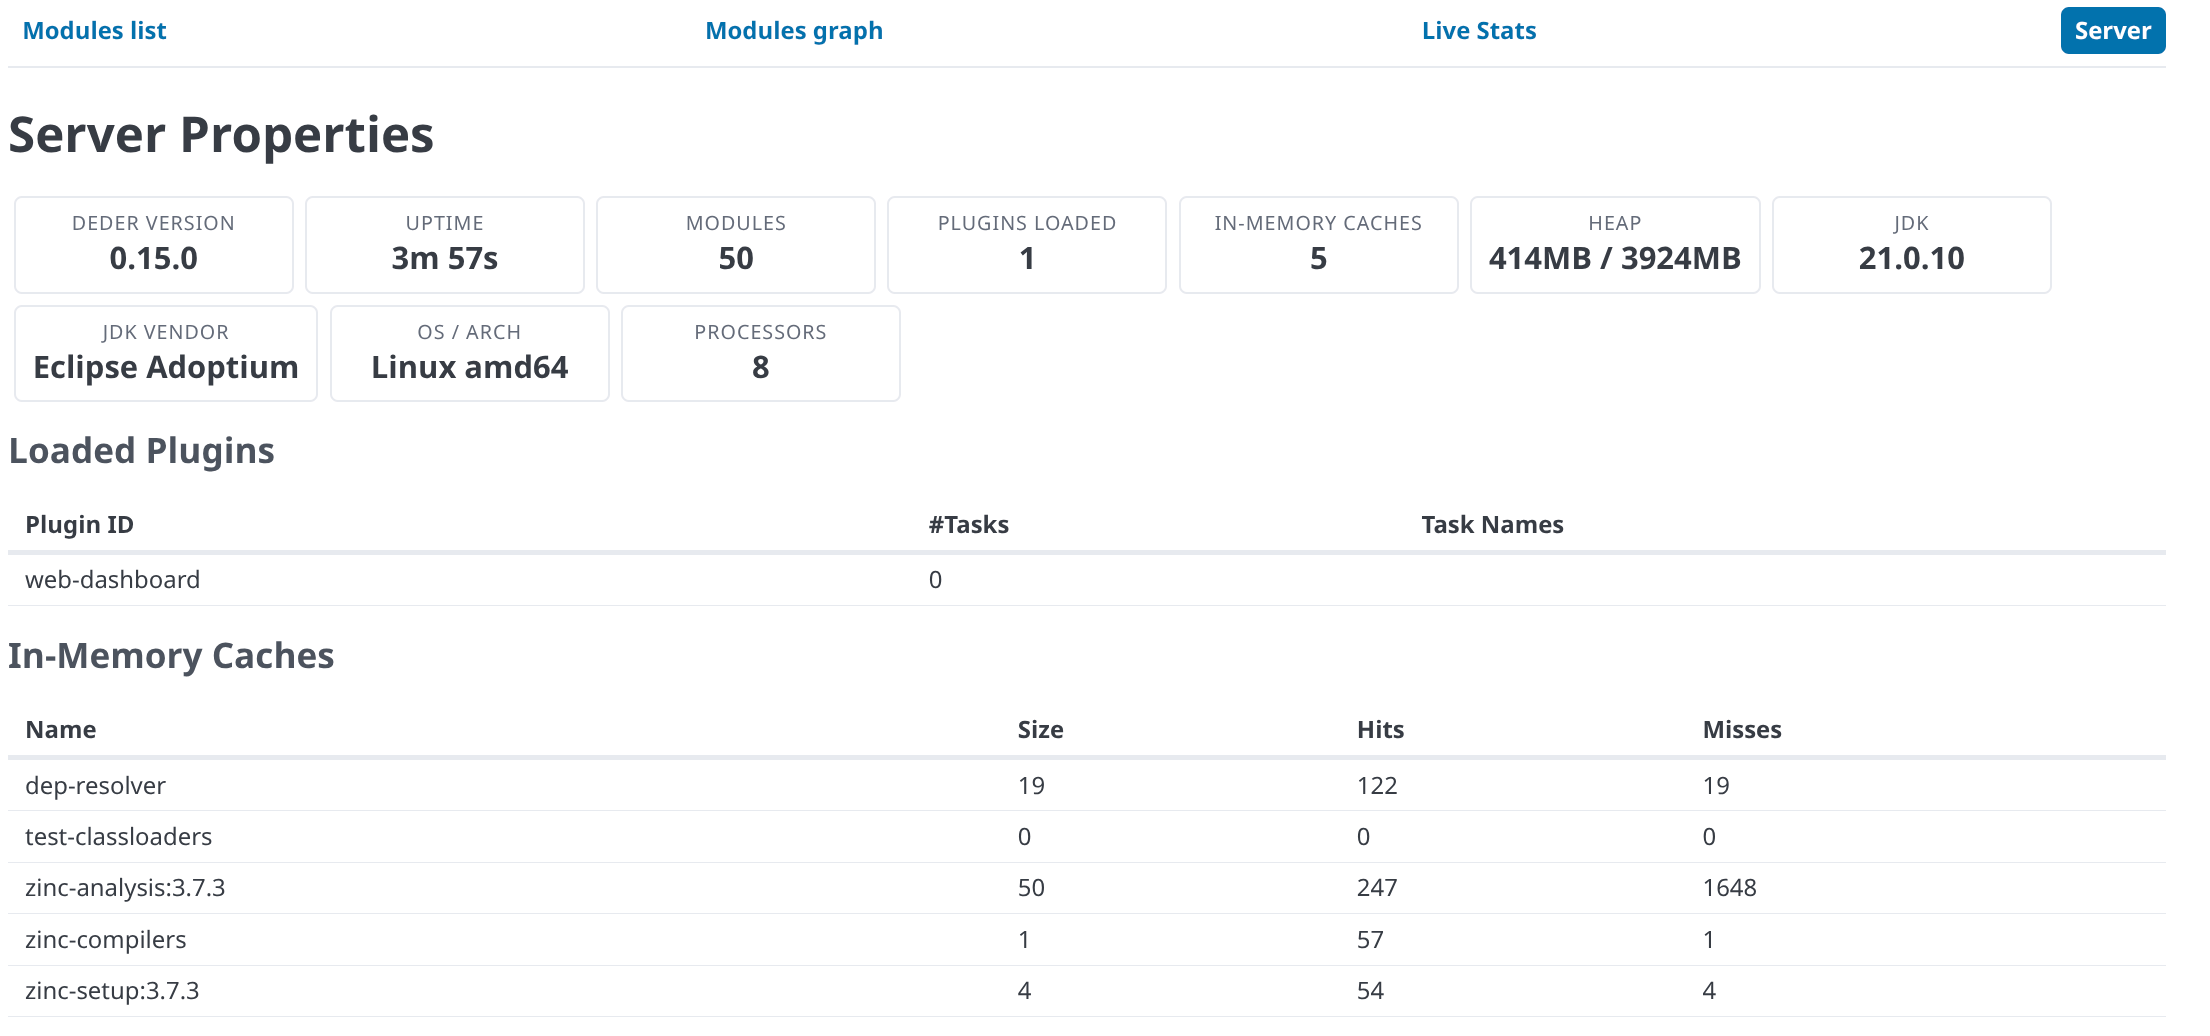Click the Heap 414MB / 3924MB card
The height and width of the screenshot is (1036, 2210).
tap(1615, 245)
